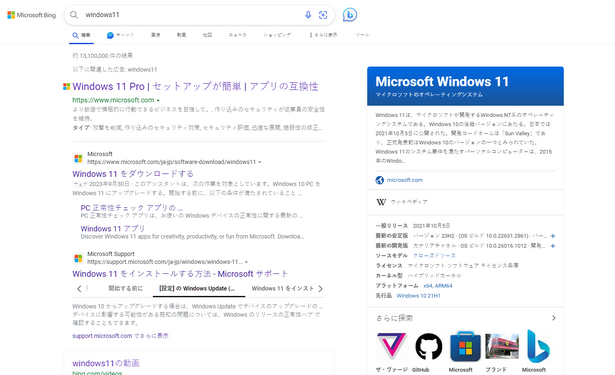
Task: Click right chevron in the install tabs carousel
Action: tap(320, 289)
